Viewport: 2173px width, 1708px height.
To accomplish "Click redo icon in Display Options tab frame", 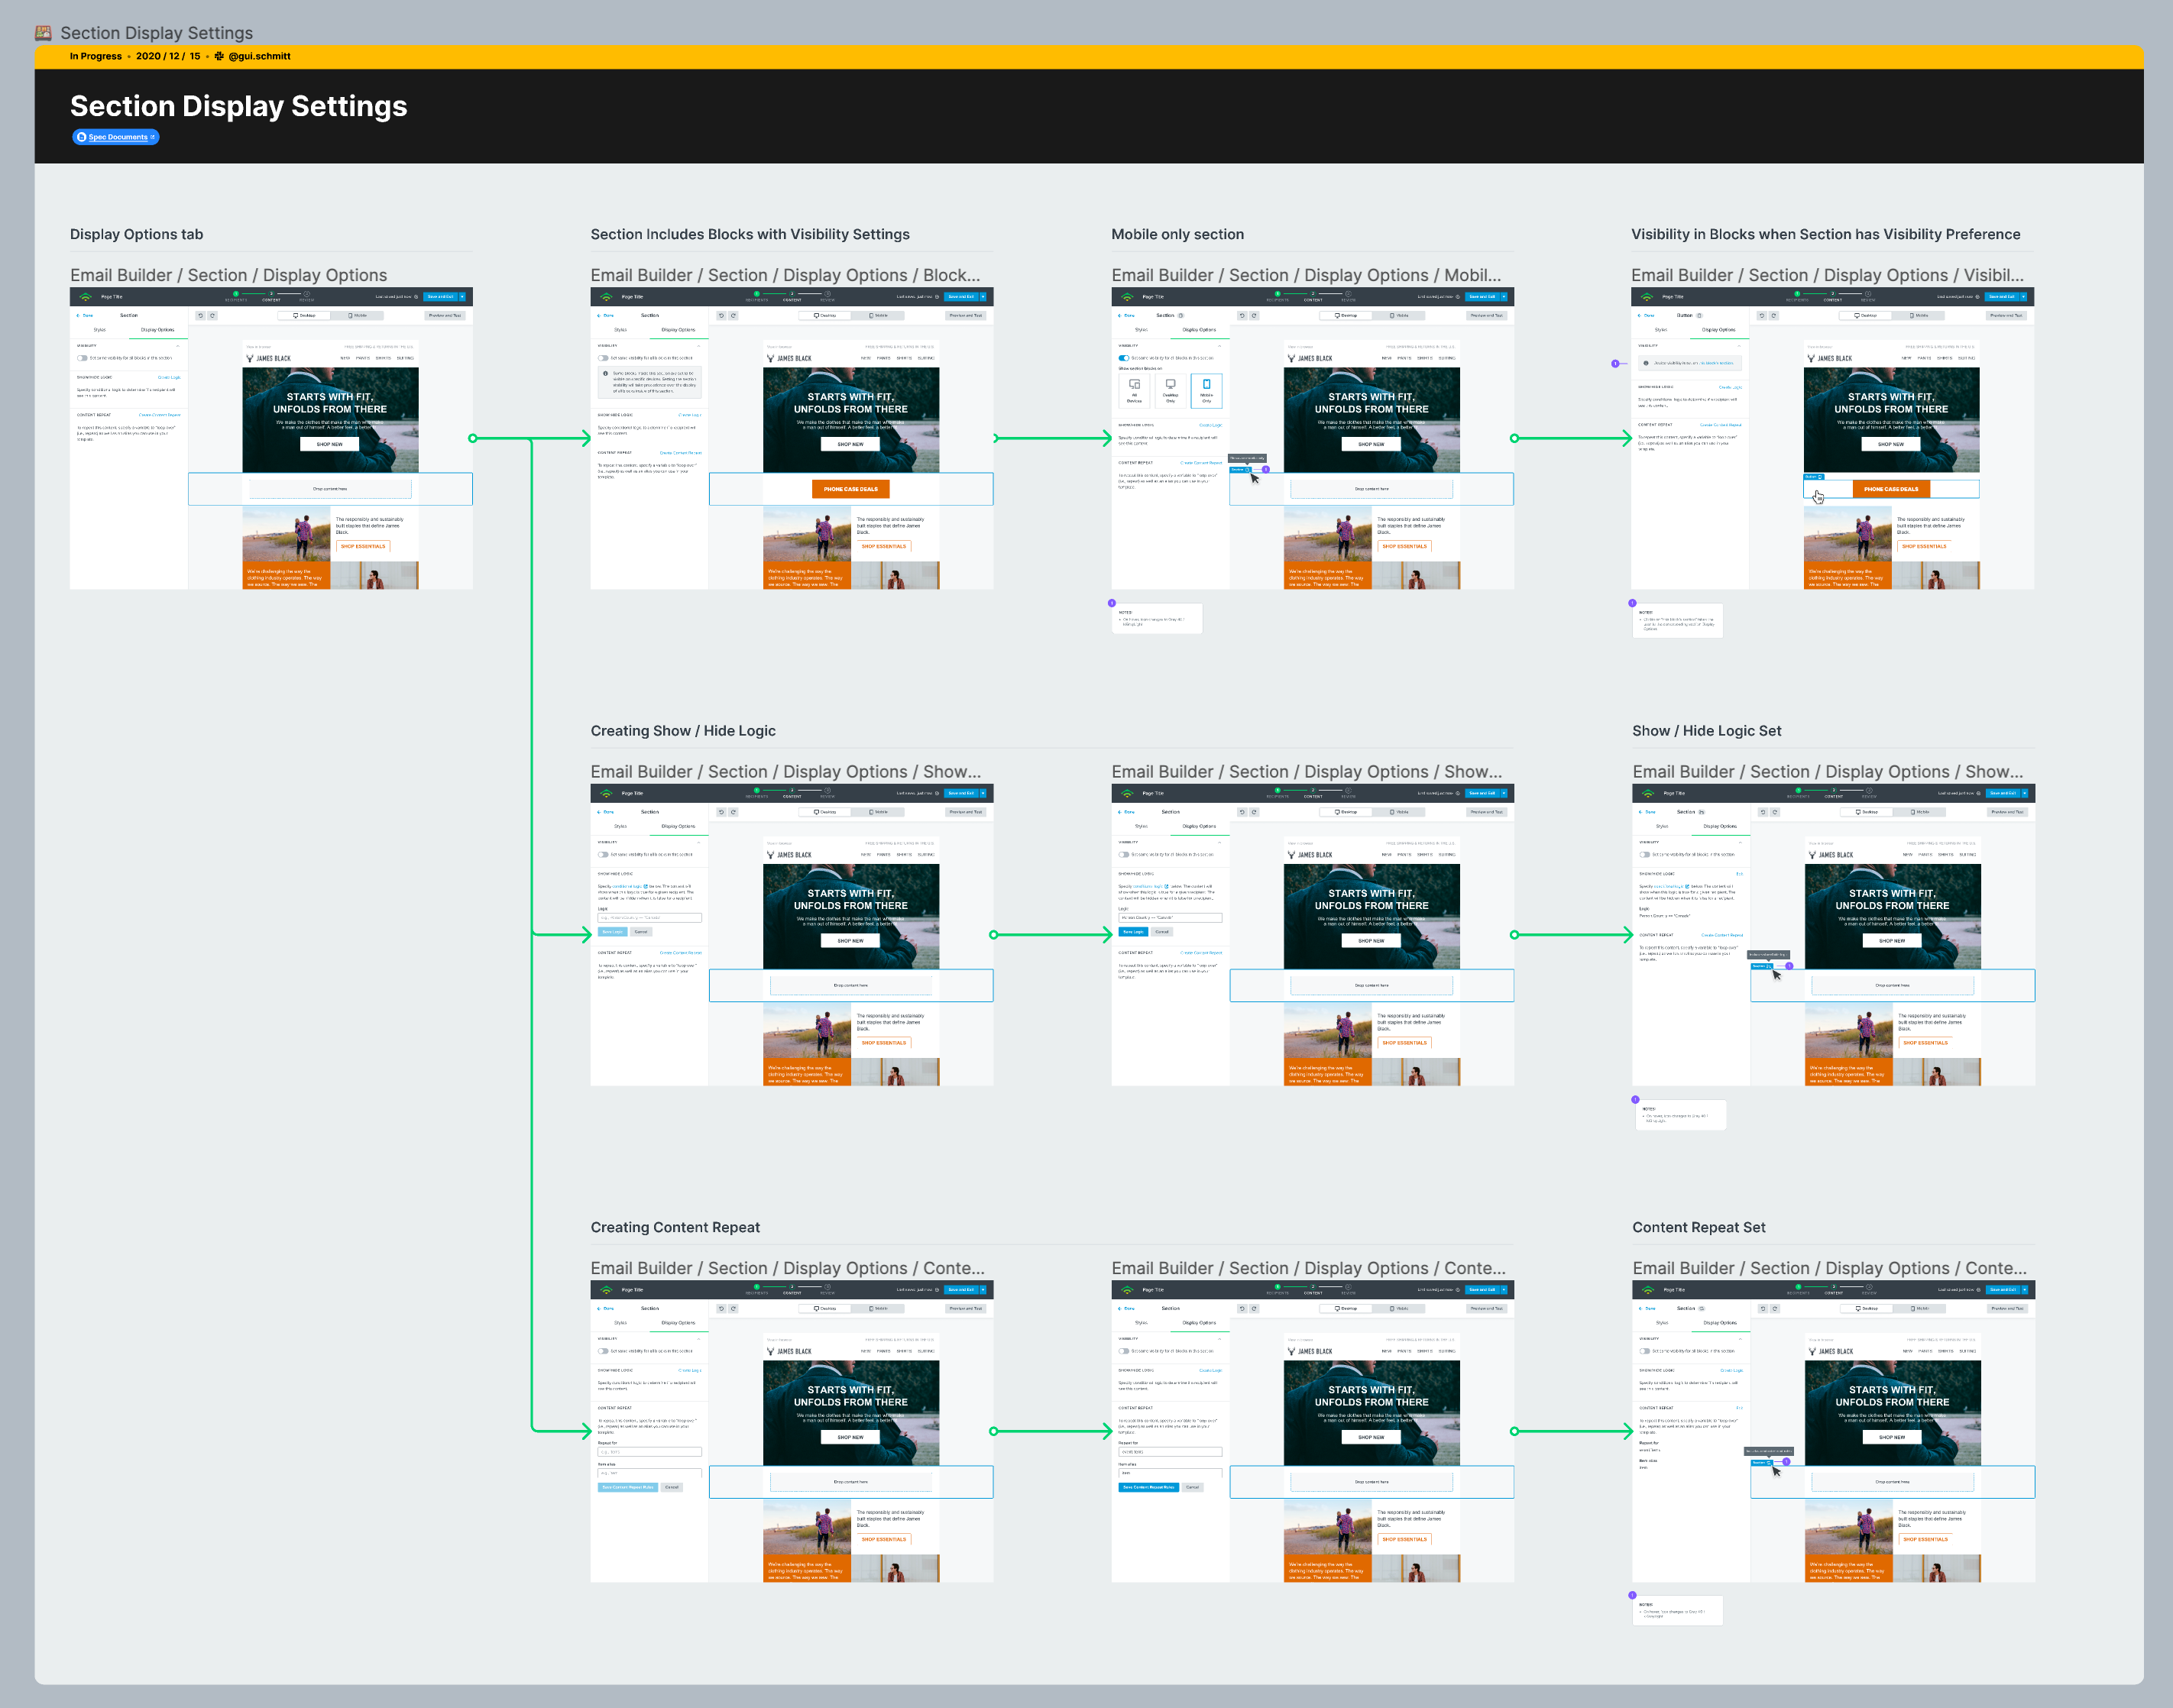I will point(212,315).
